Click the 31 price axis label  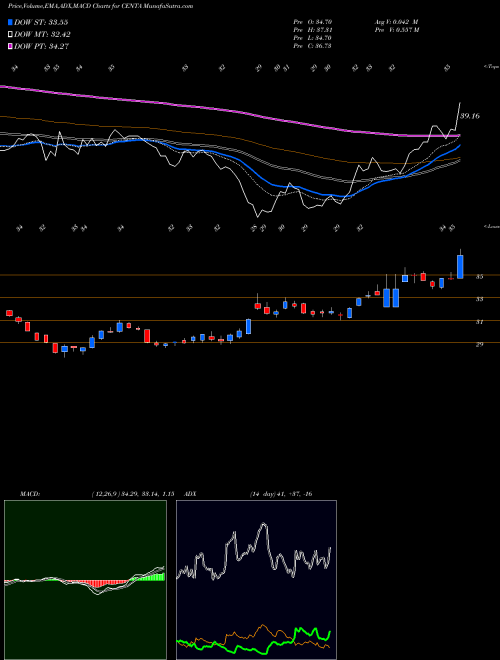tap(479, 322)
